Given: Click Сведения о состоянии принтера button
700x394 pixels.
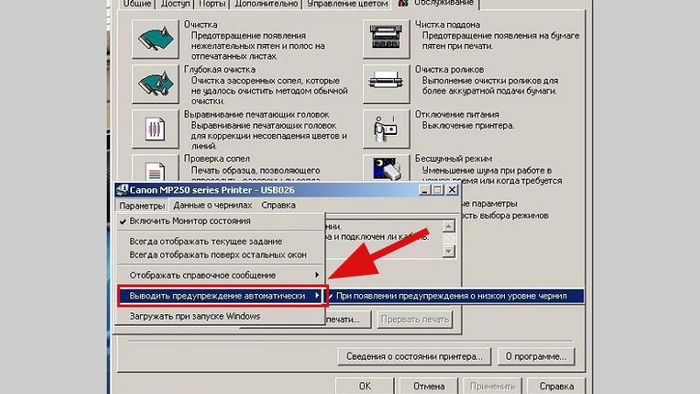Looking at the screenshot, I should (x=414, y=357).
